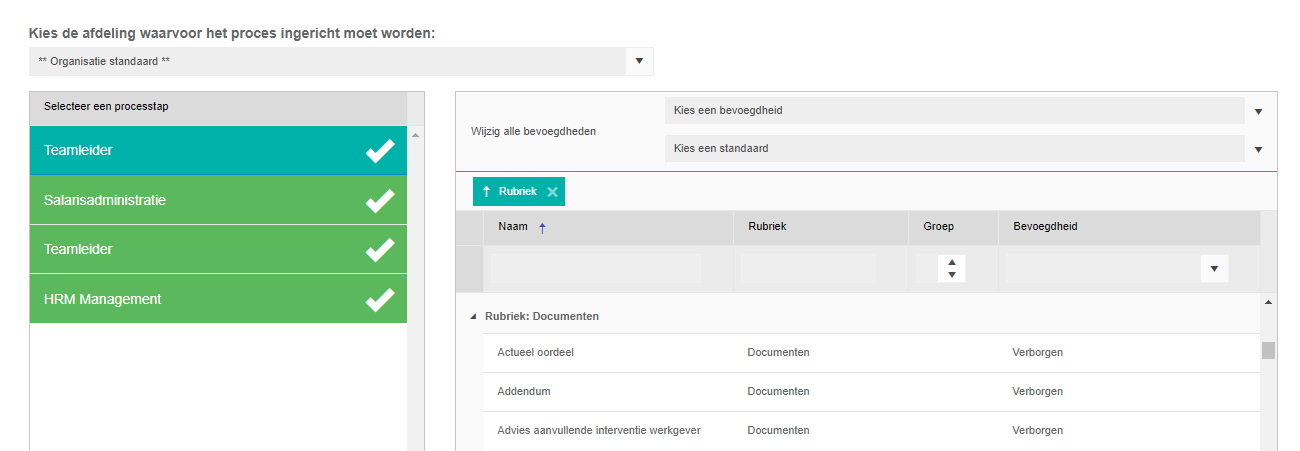Click the checkmark on first Teamleider step
Screen dimensions: 1300x451
click(380, 151)
